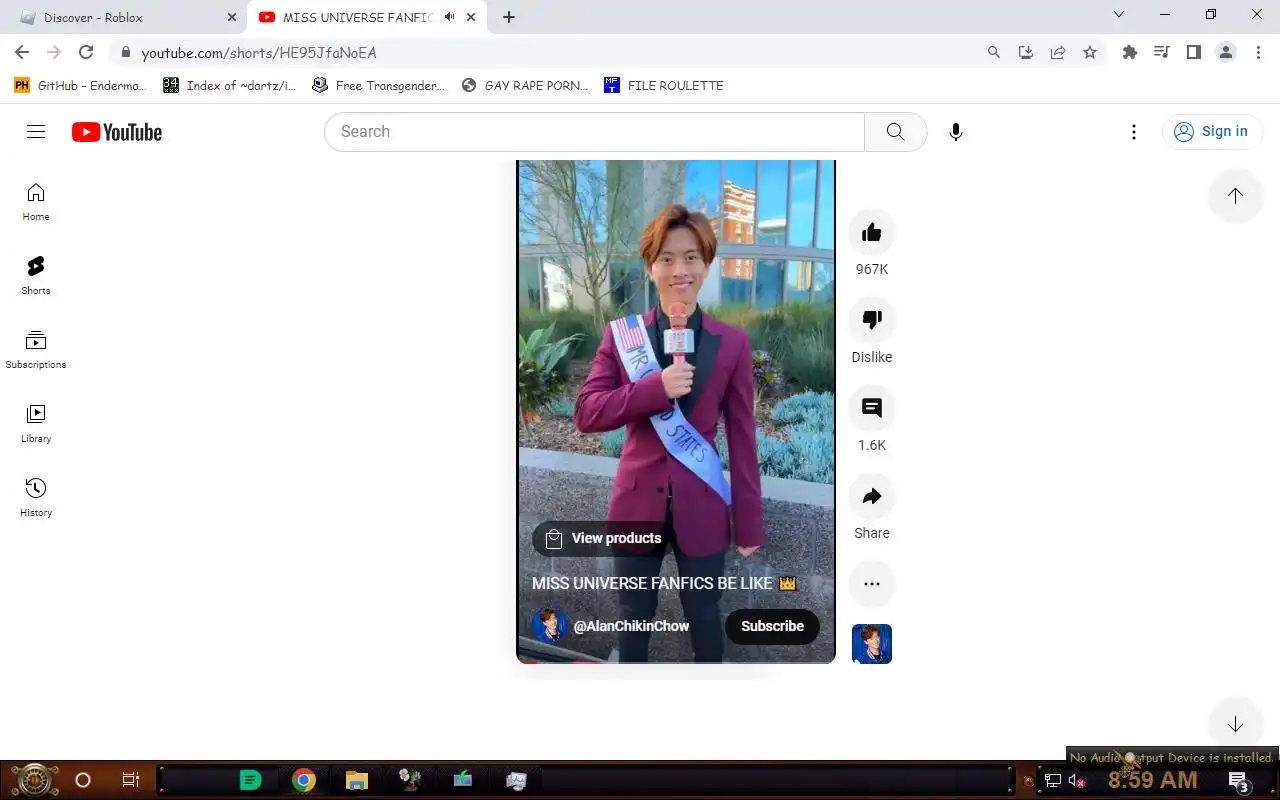Focus the YouTube Search field
Viewport: 1280px width, 800px height.
coord(595,132)
